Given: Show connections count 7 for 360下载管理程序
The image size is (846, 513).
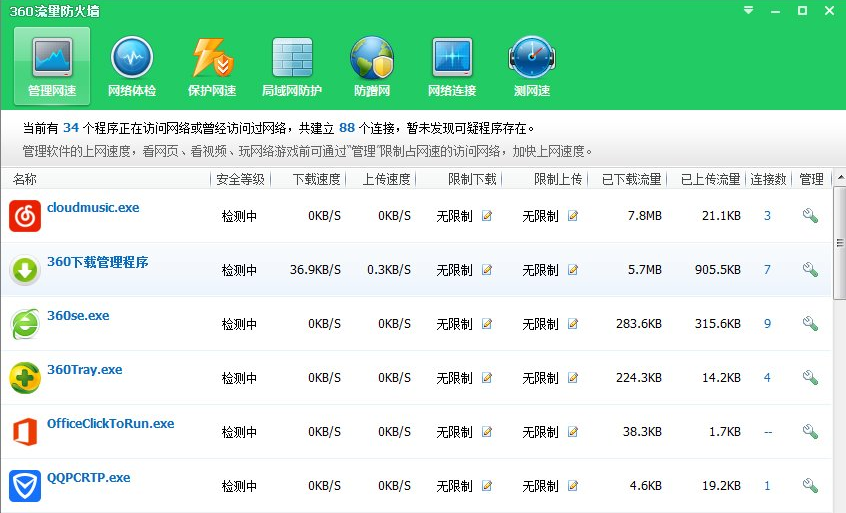Looking at the screenshot, I should (767, 270).
